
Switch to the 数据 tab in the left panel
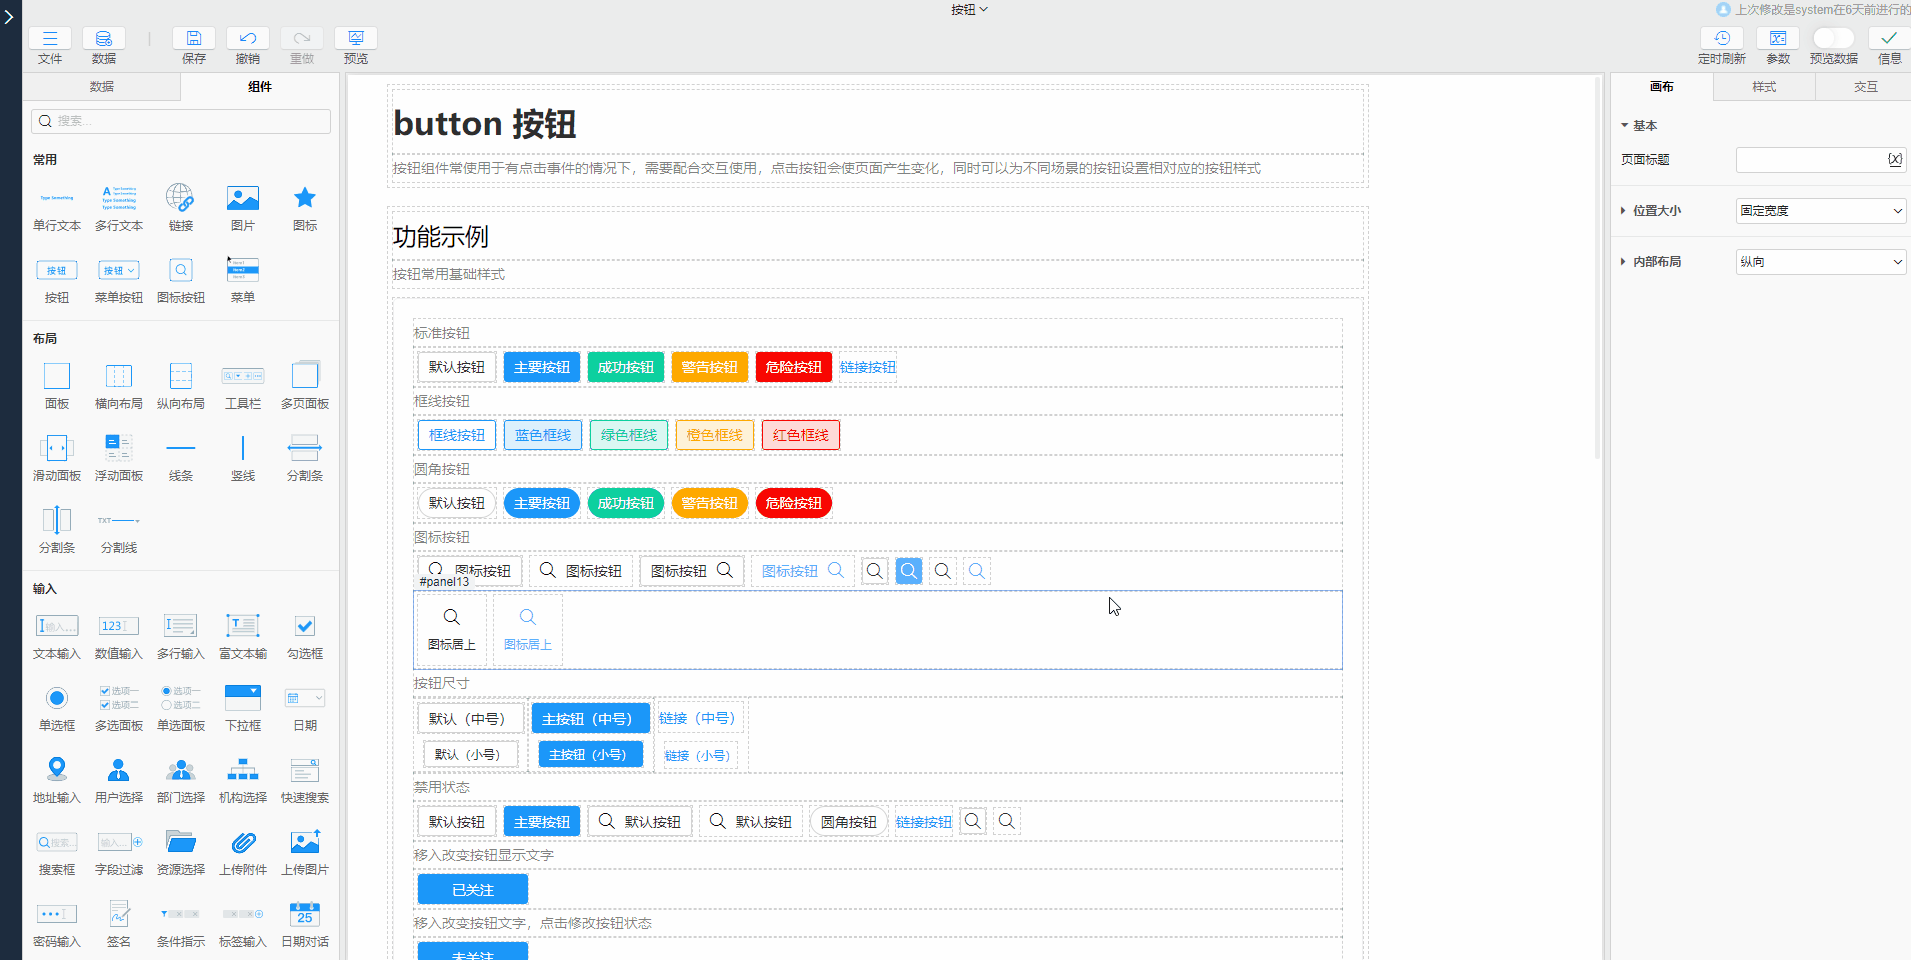(x=102, y=87)
